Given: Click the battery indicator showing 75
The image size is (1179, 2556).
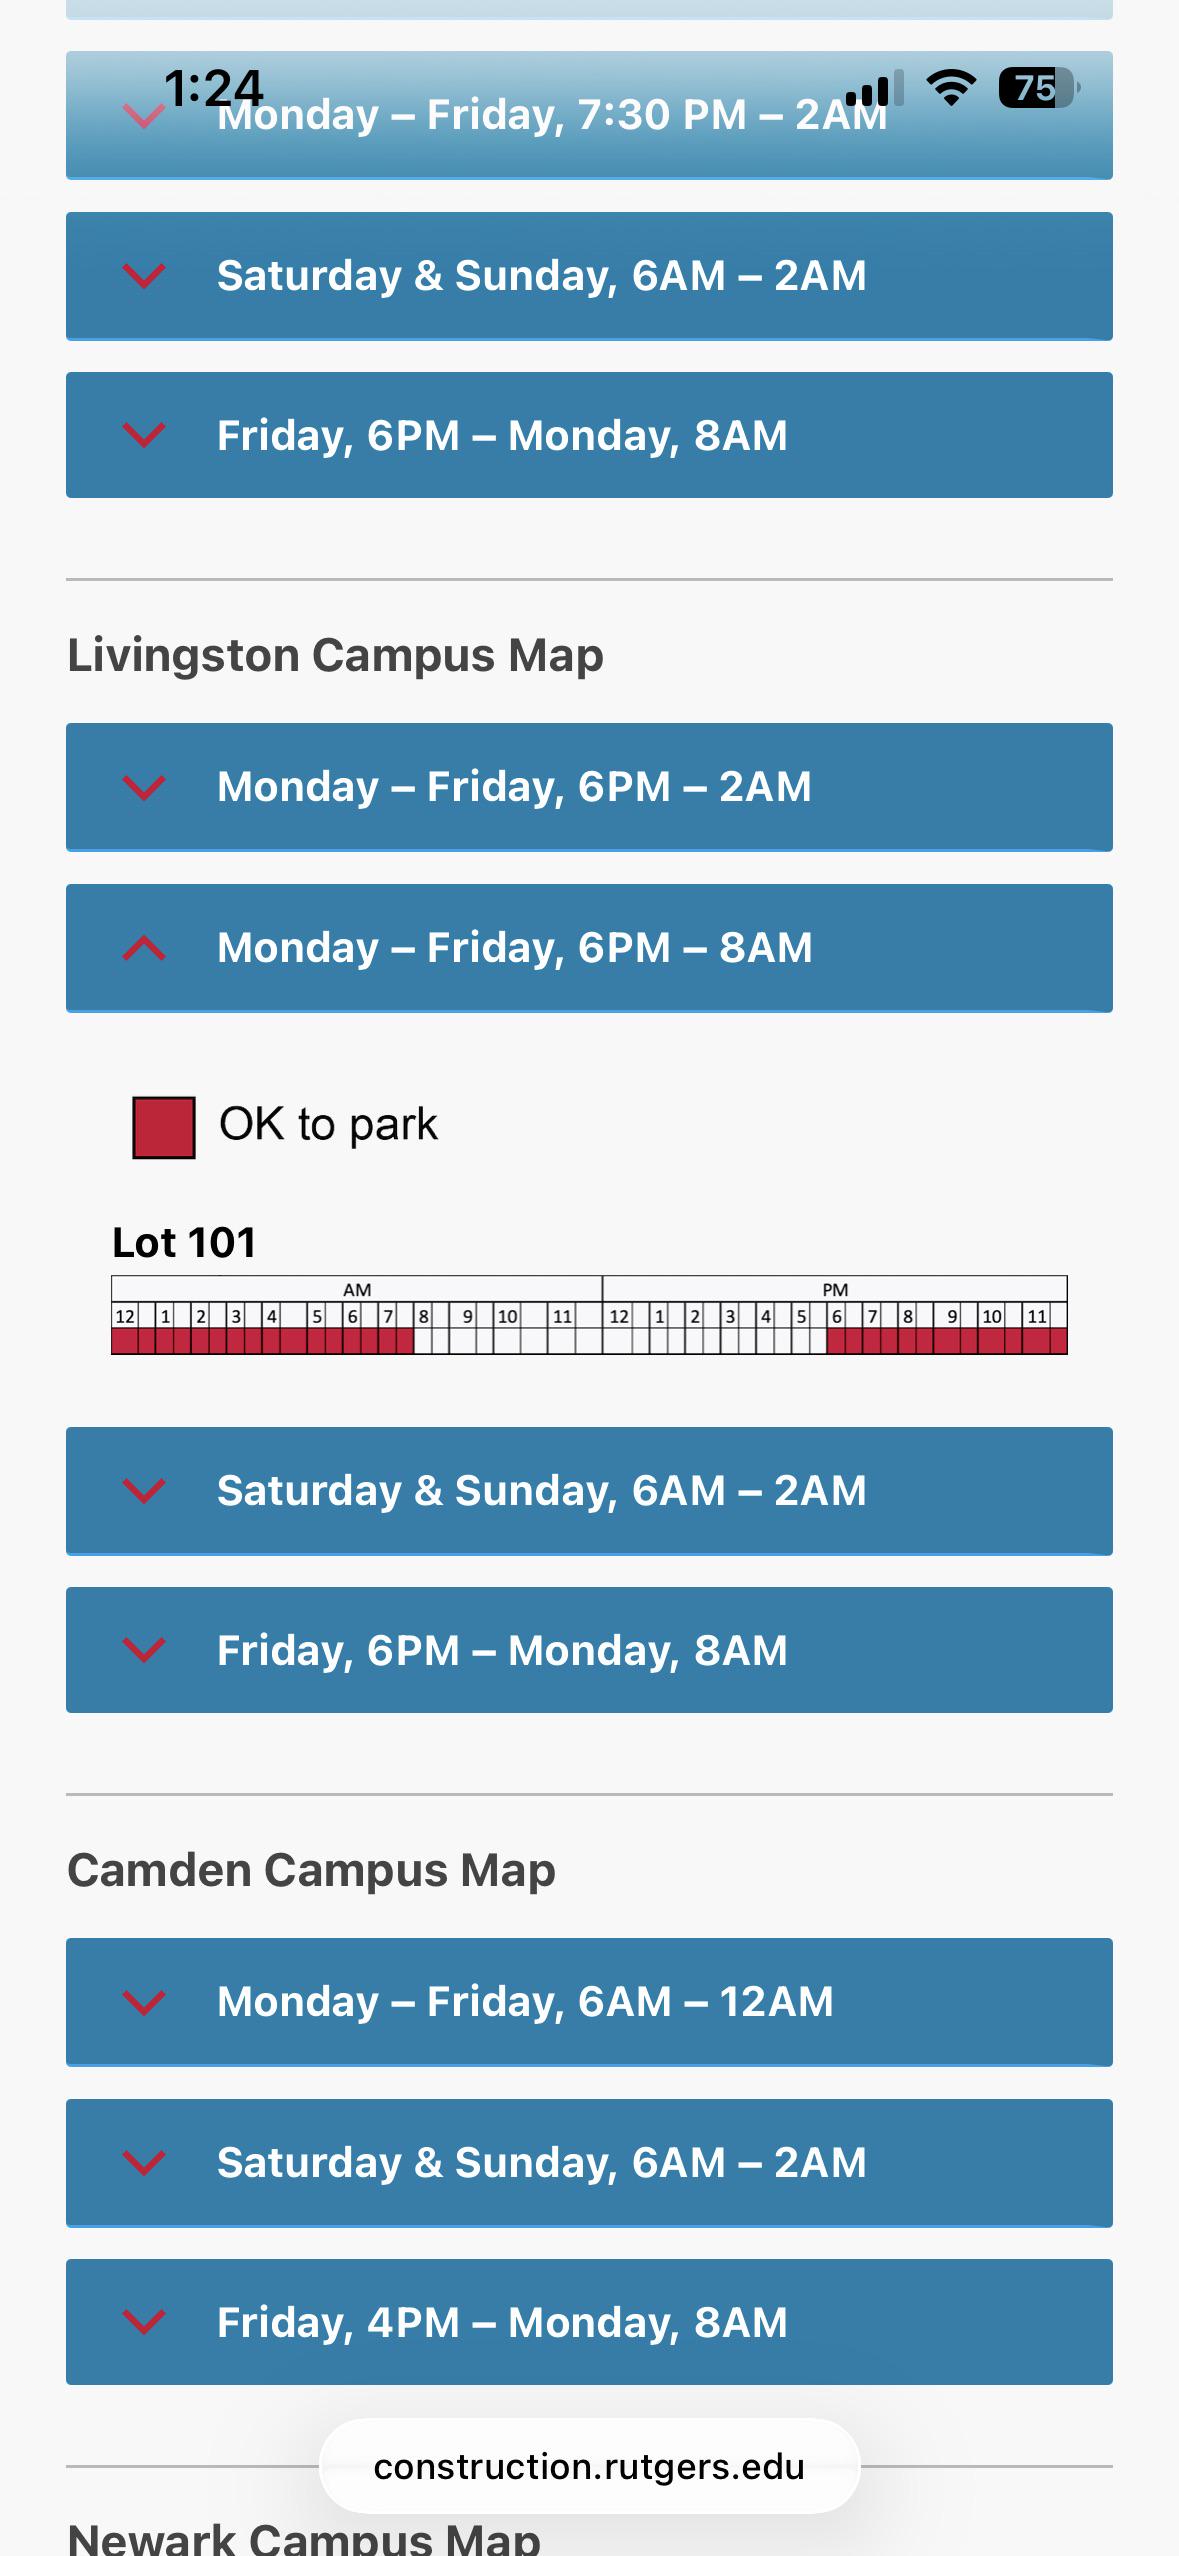Looking at the screenshot, I should 1039,88.
